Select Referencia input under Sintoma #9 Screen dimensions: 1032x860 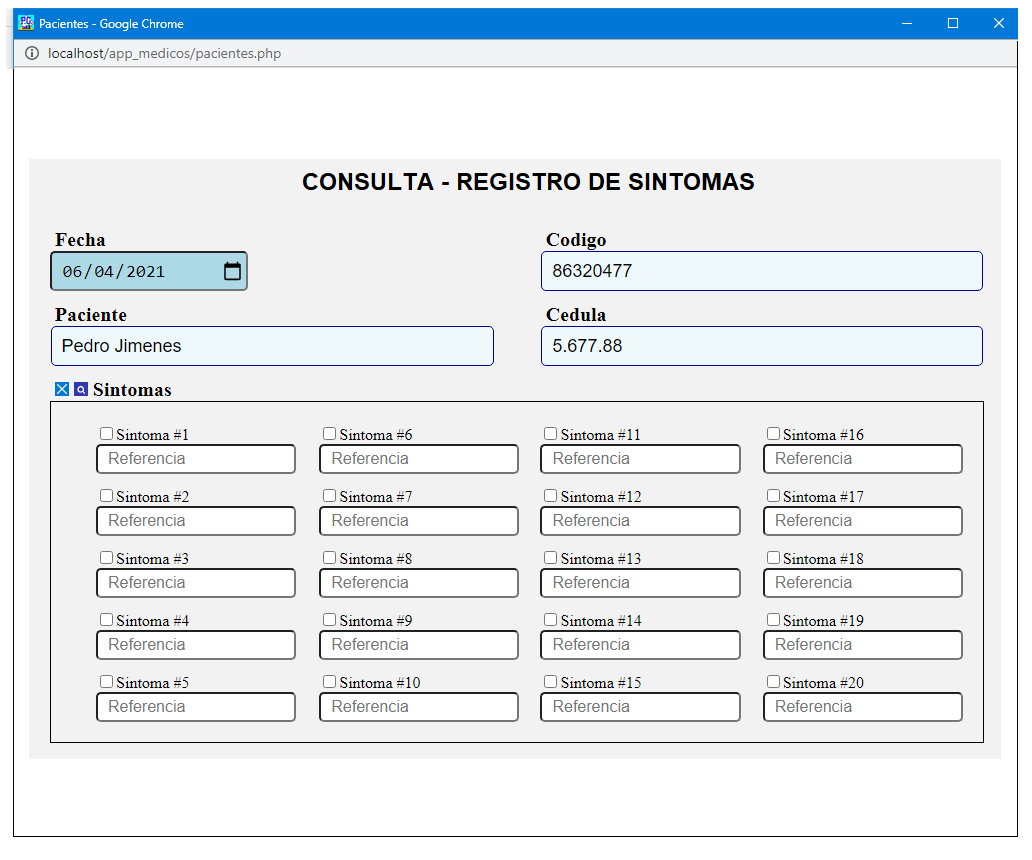[419, 644]
